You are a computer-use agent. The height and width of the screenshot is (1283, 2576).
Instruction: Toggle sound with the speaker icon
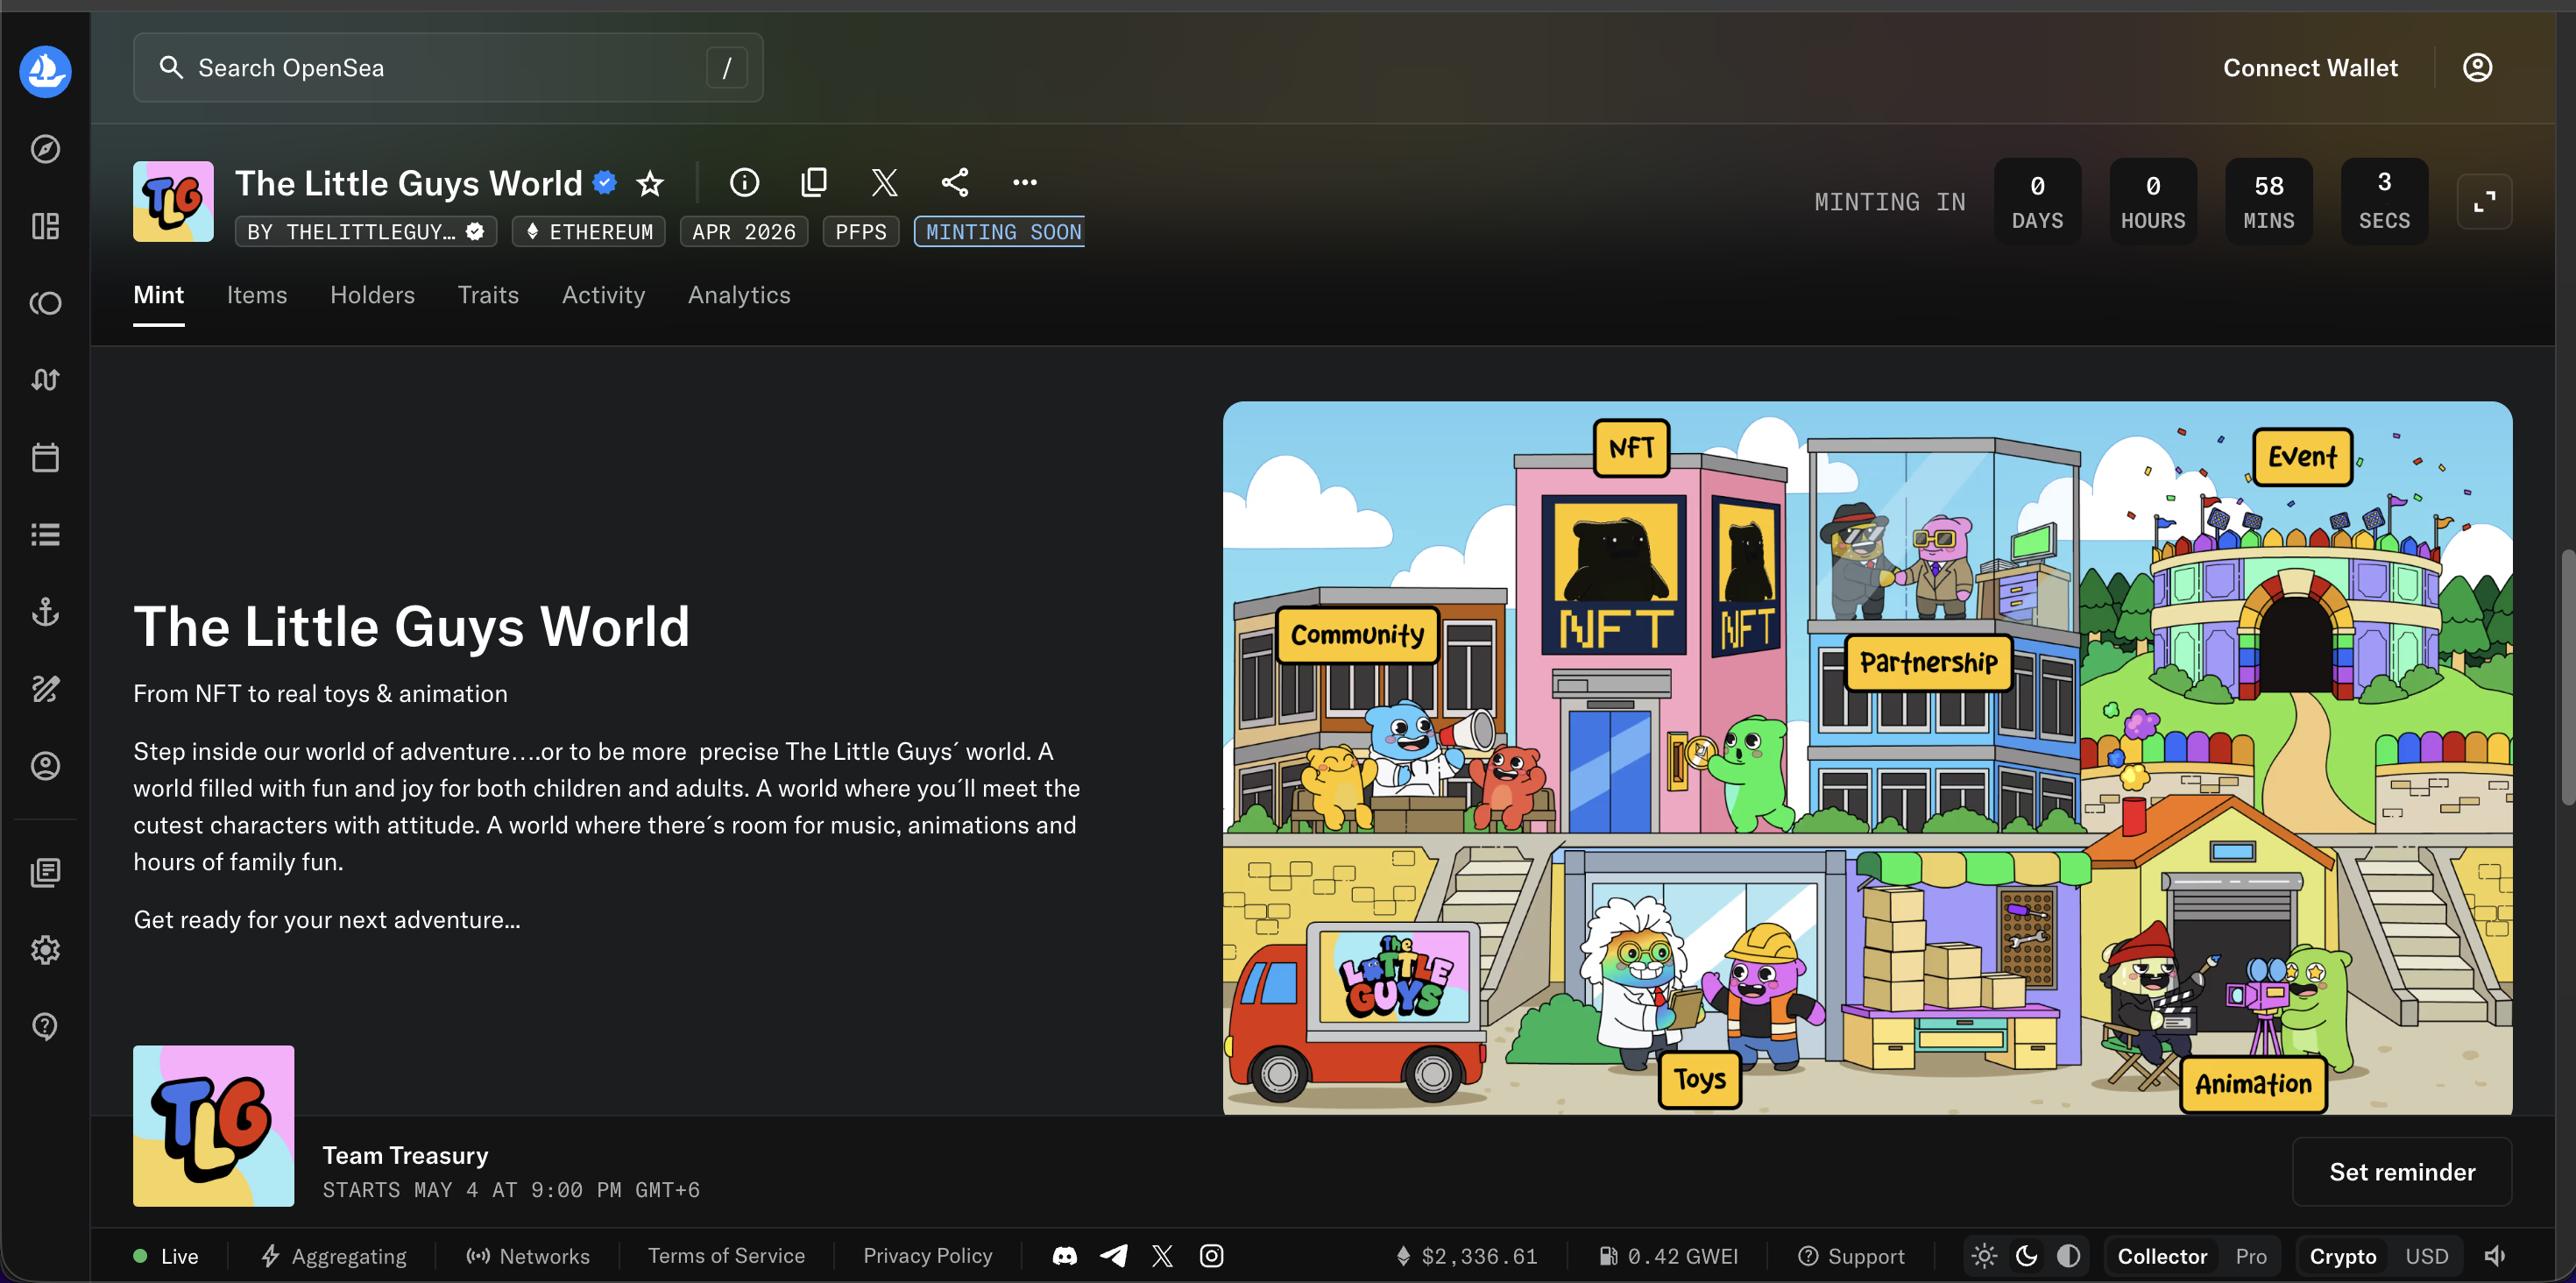click(2495, 1256)
